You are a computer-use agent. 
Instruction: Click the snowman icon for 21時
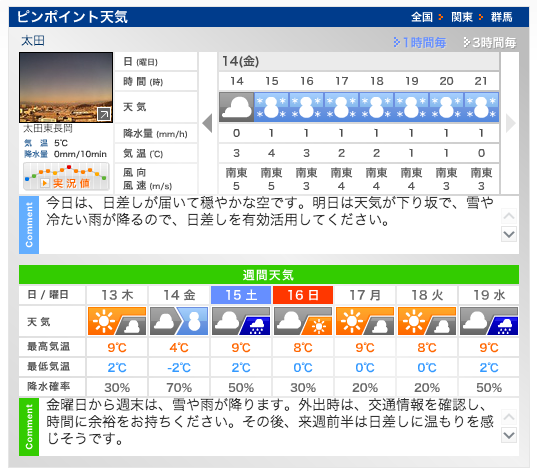[x=481, y=107]
